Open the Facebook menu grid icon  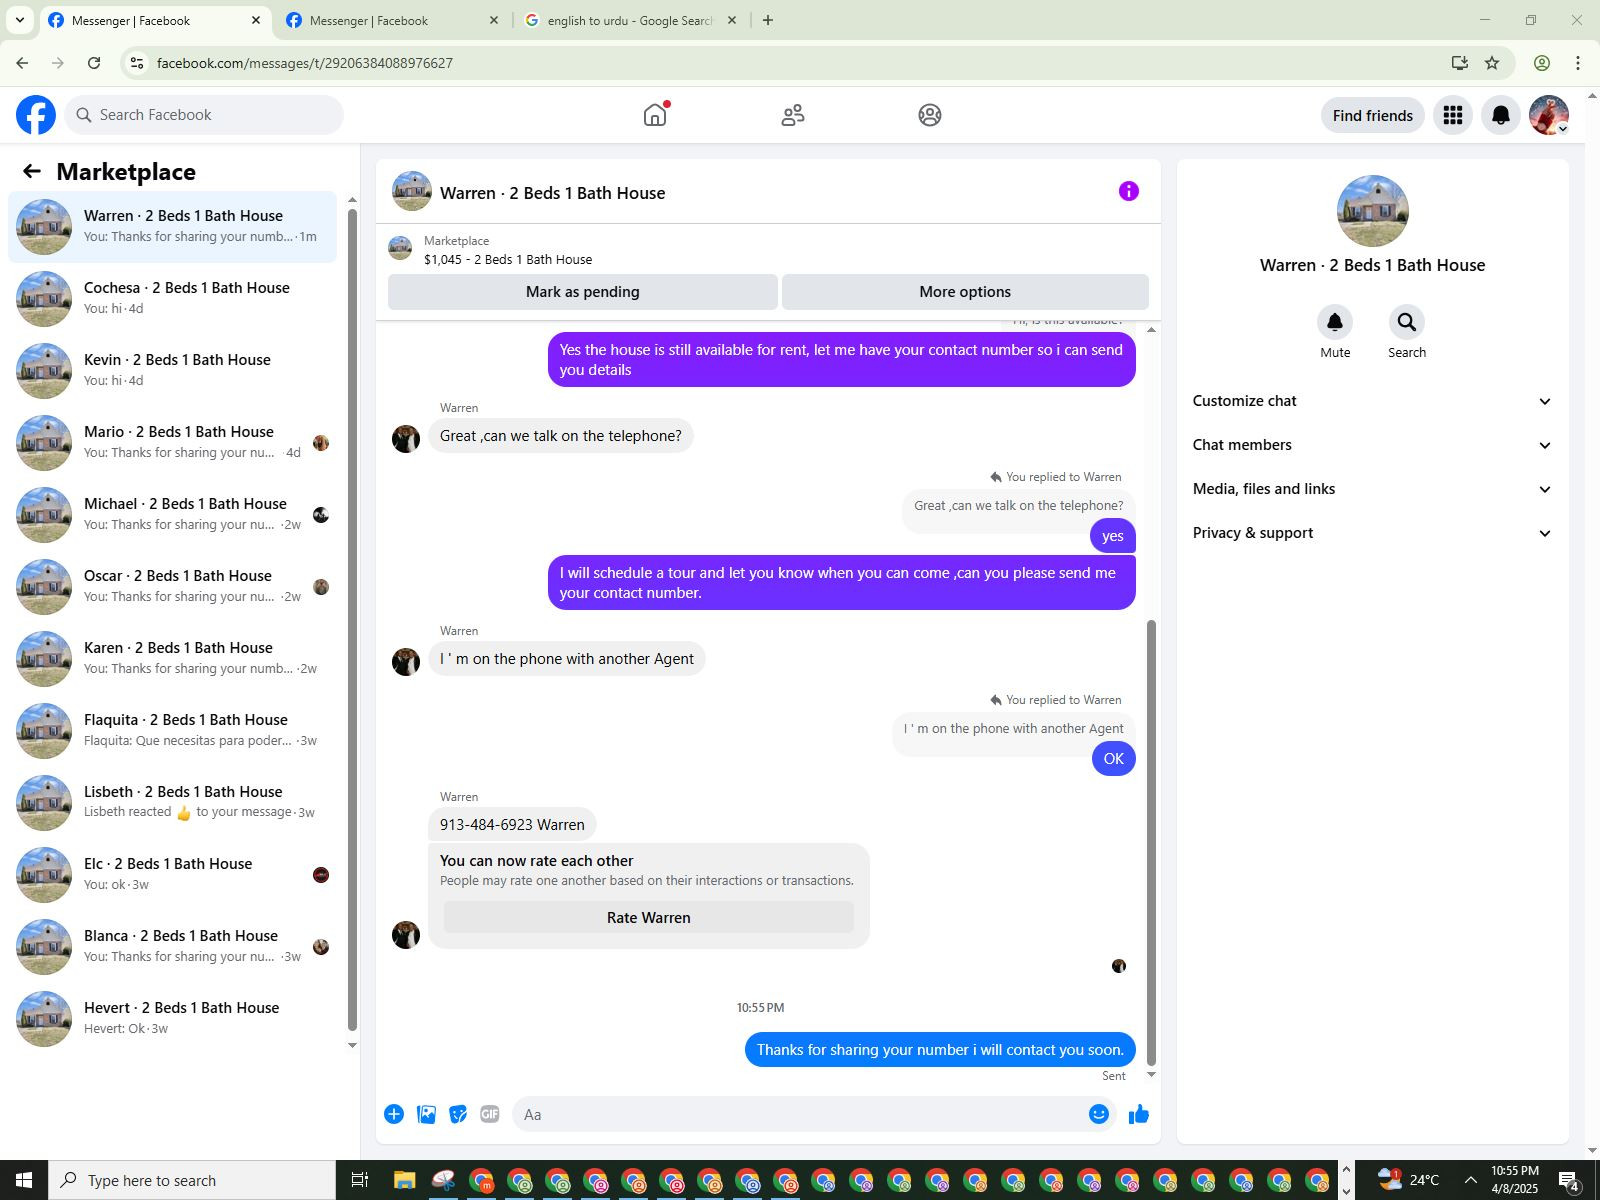(1453, 115)
